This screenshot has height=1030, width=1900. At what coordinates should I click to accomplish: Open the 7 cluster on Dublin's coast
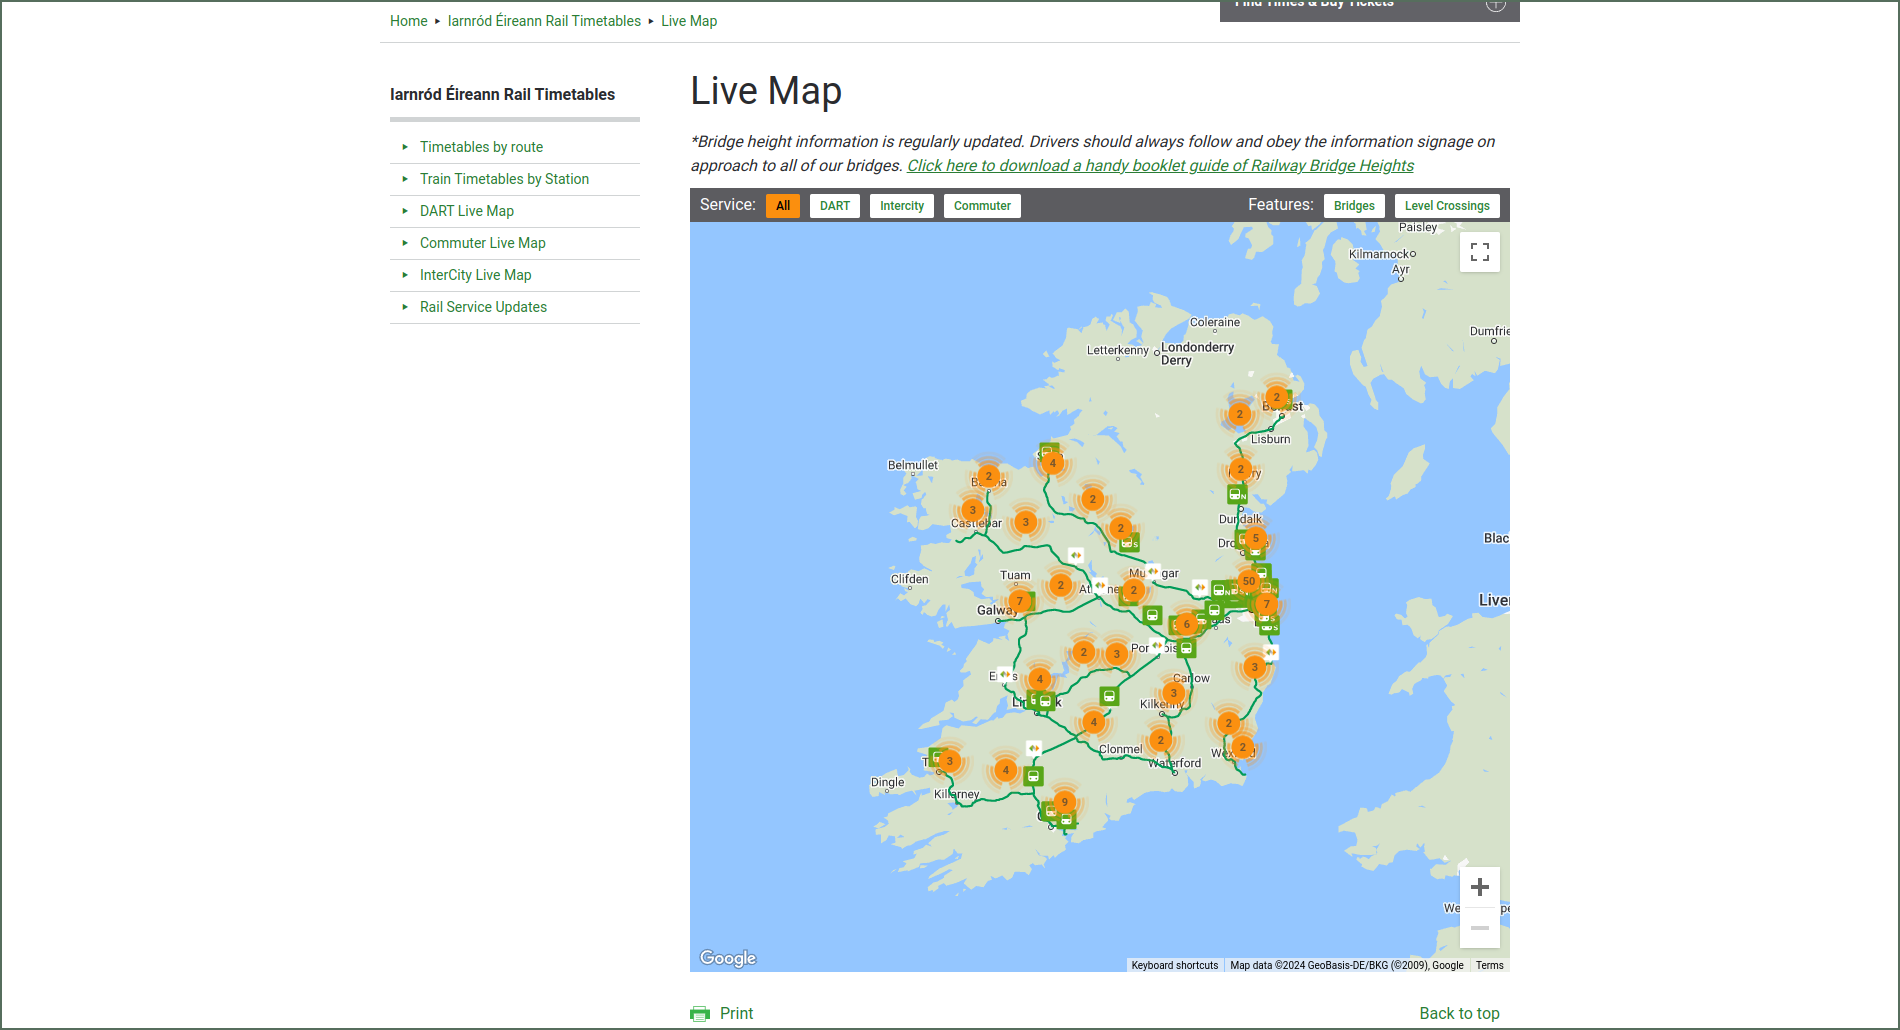(x=1266, y=604)
